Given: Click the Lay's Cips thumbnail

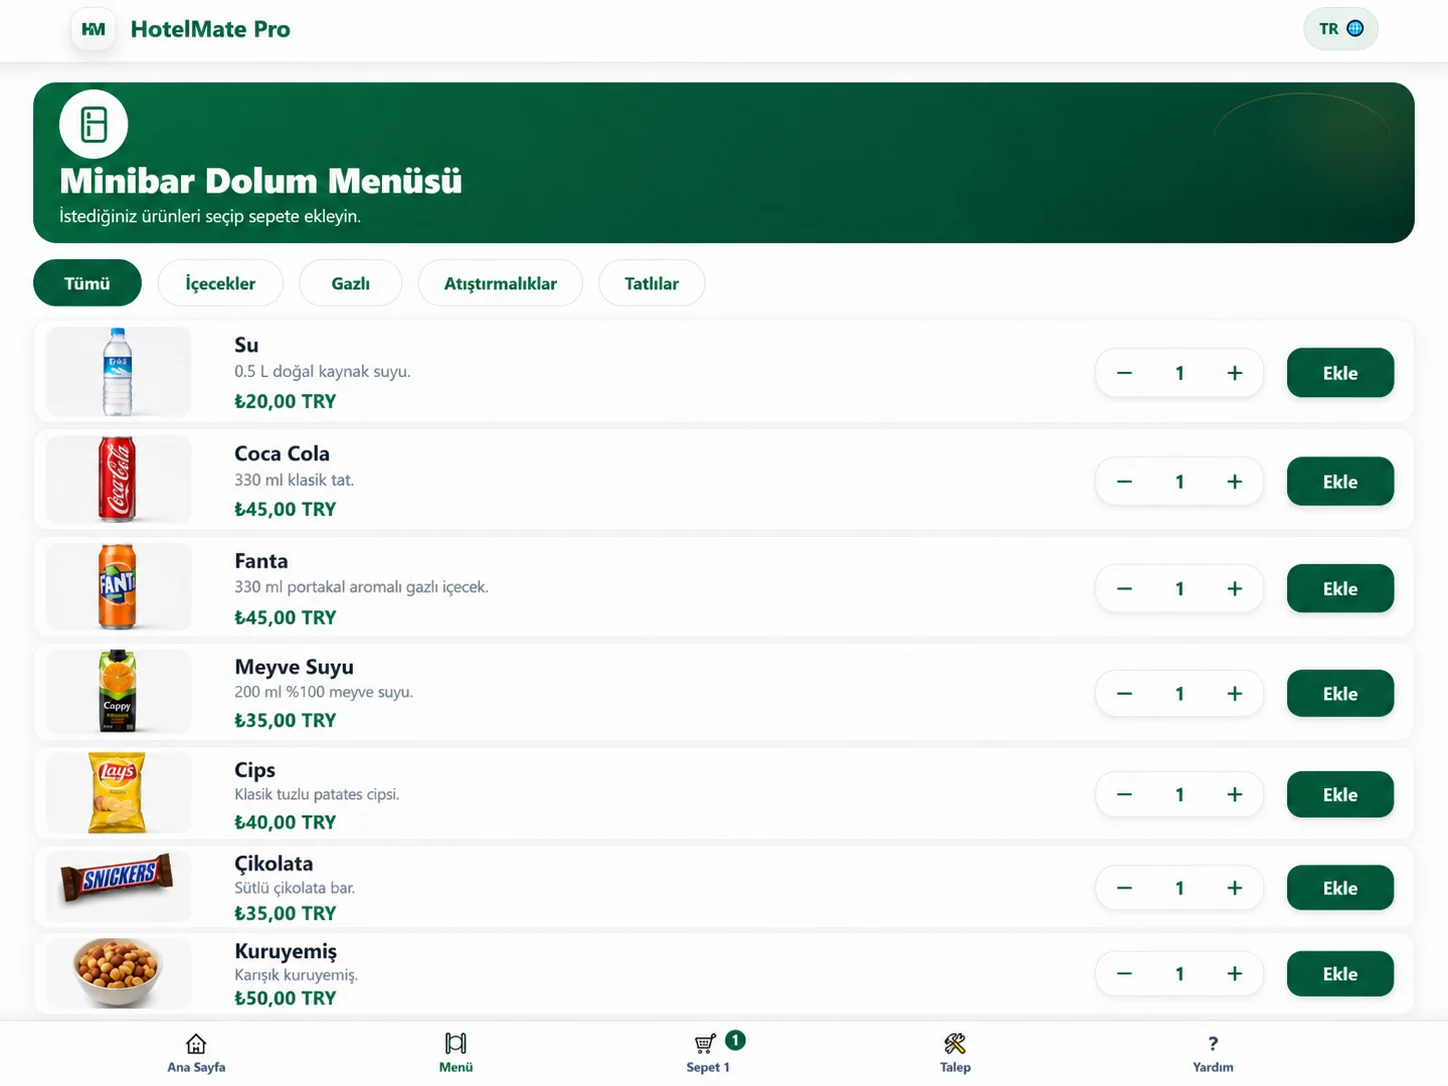Looking at the screenshot, I should click(x=118, y=792).
